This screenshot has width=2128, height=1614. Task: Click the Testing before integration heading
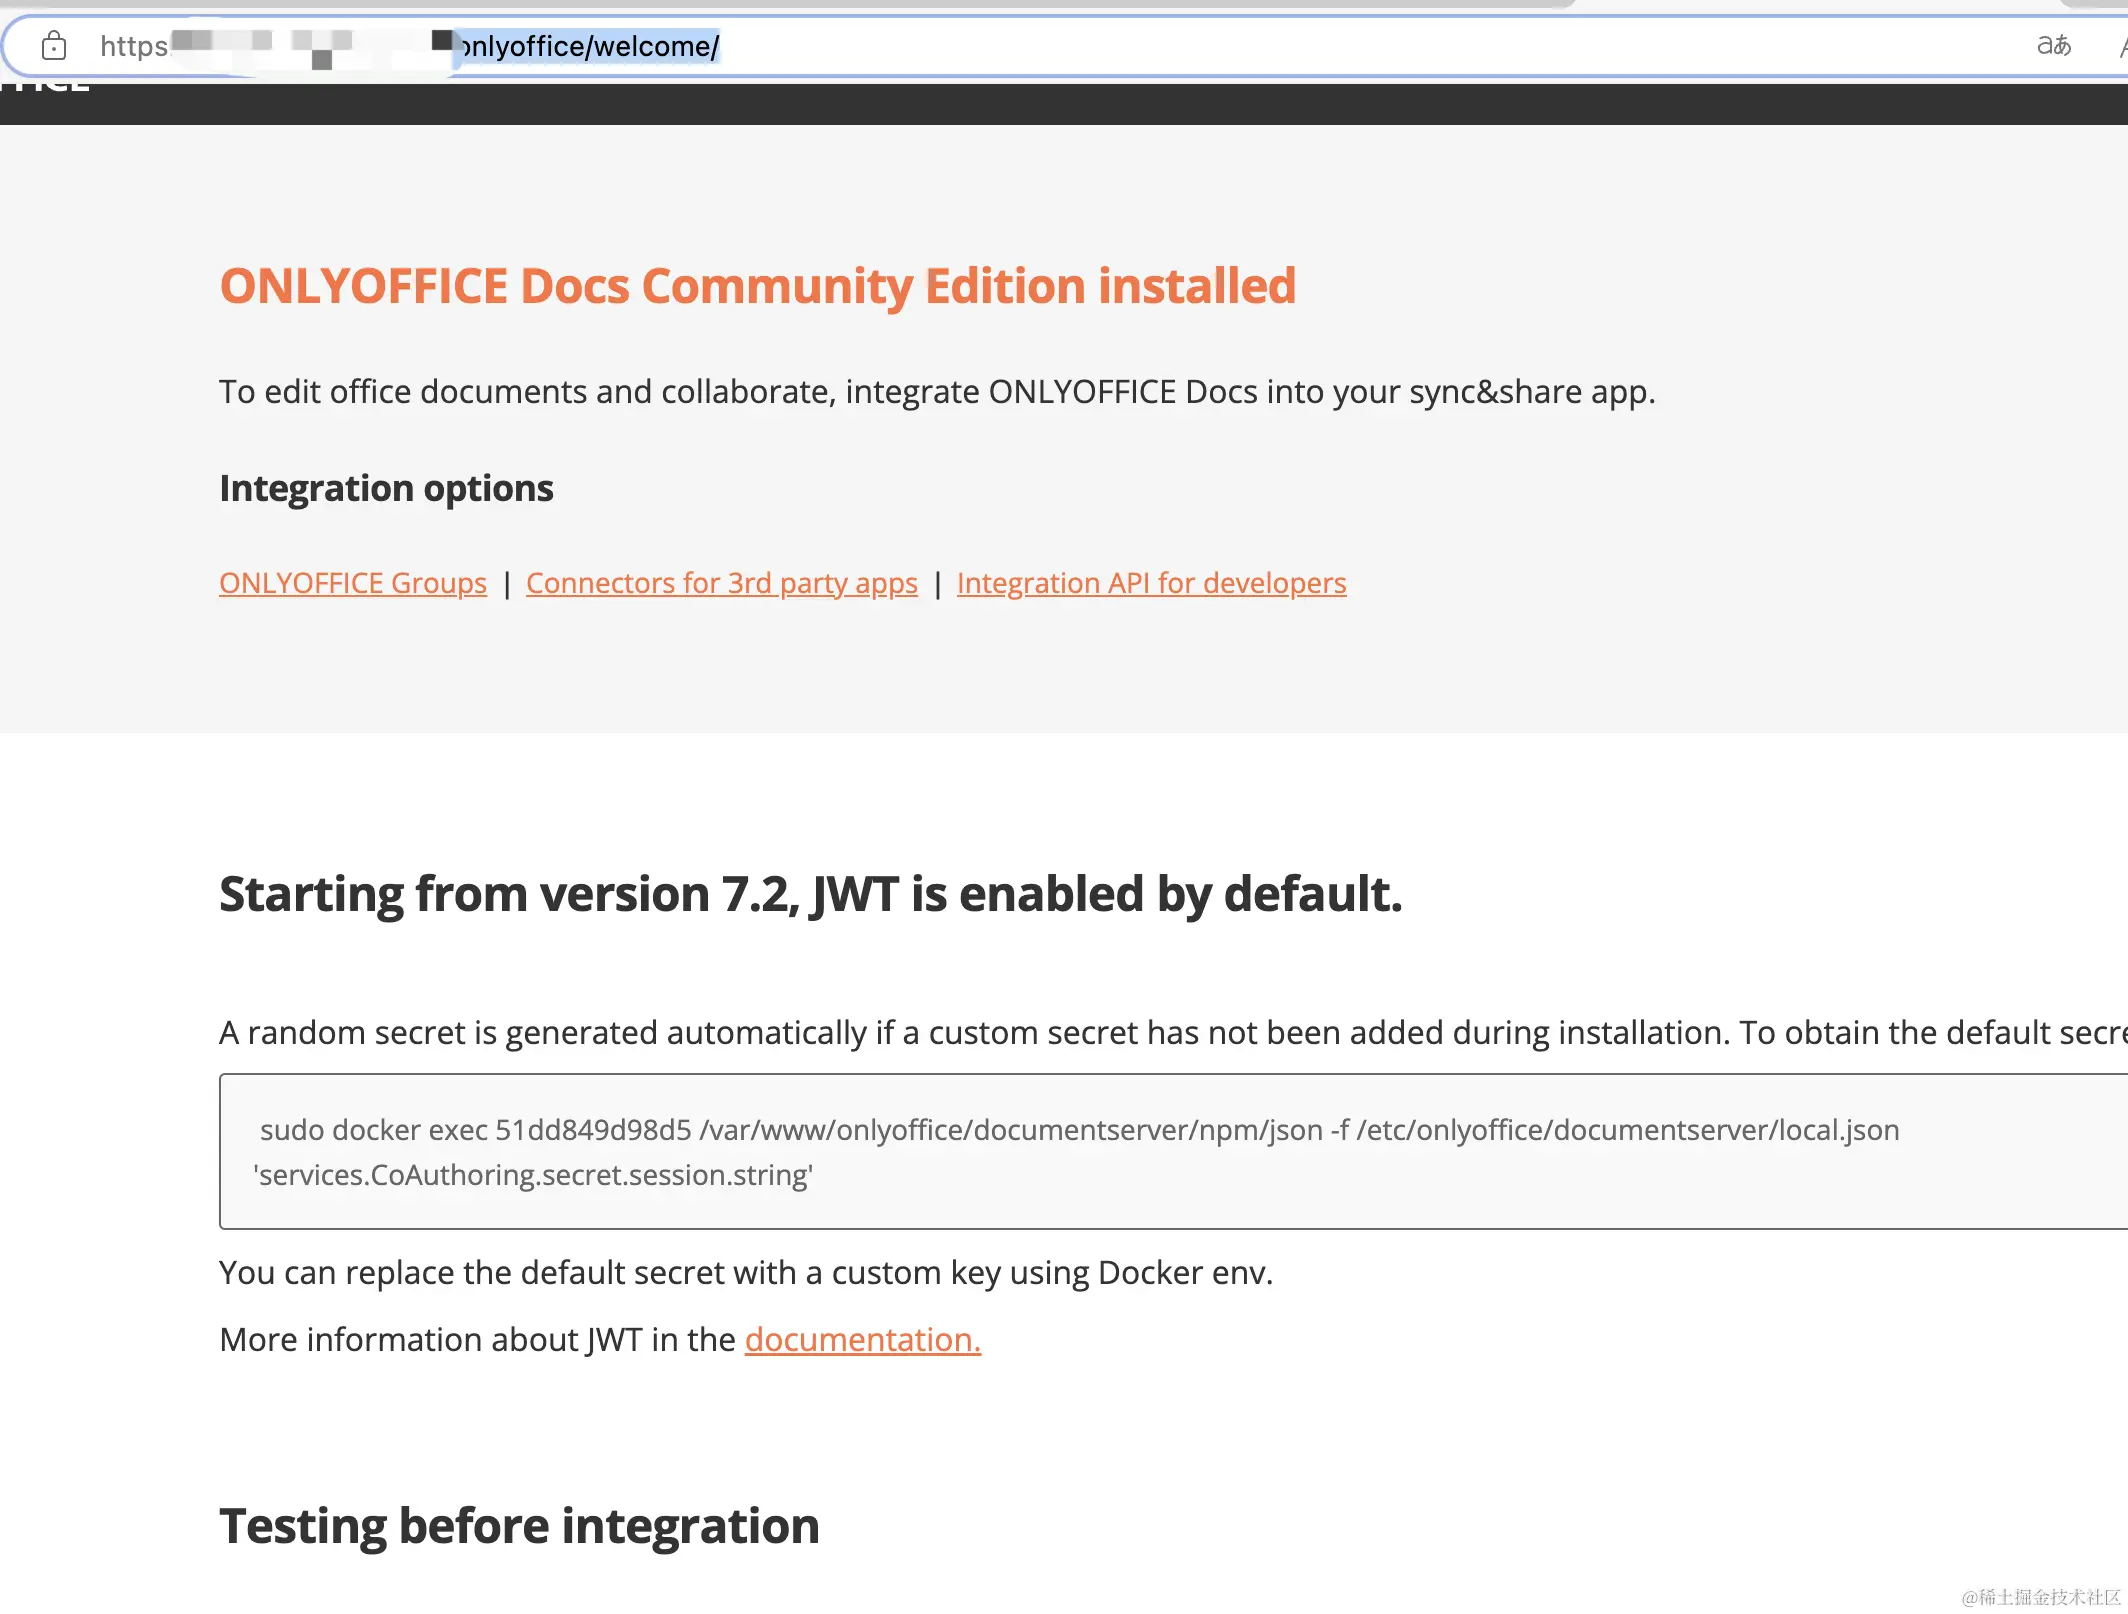coord(518,1524)
